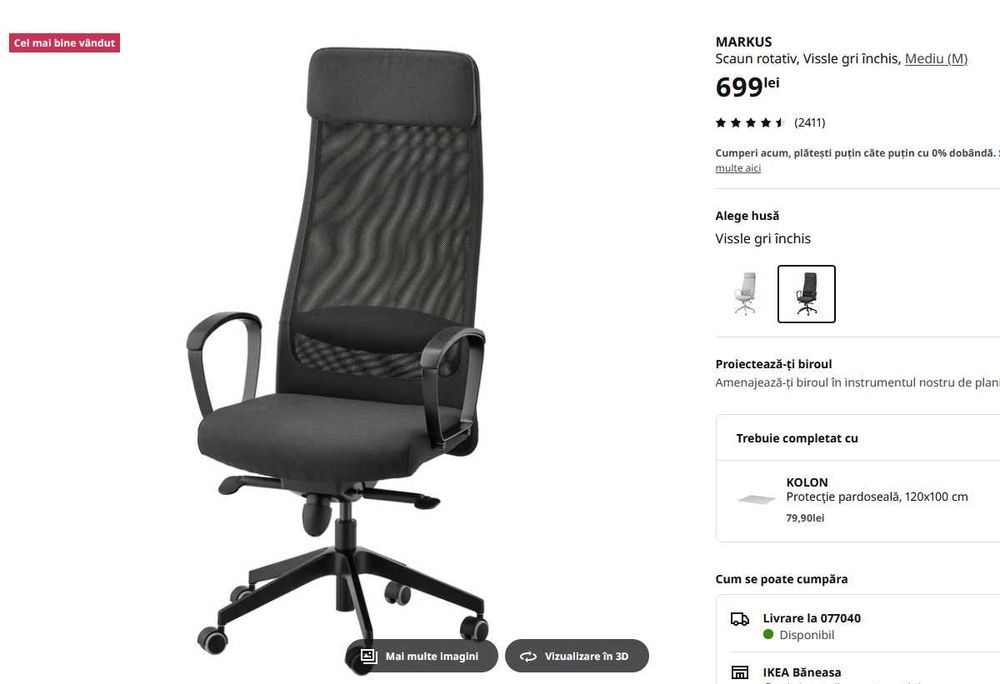This screenshot has height=684, width=1000.
Task: Click the main MARKUS chair product image
Action: coord(338,354)
